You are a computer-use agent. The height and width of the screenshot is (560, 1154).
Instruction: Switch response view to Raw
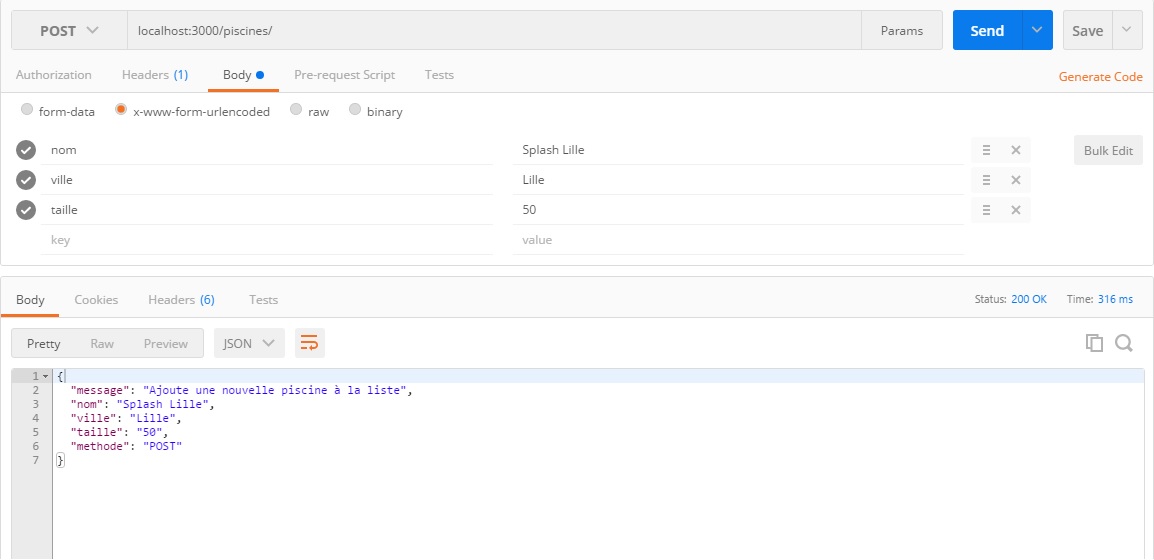click(x=102, y=344)
